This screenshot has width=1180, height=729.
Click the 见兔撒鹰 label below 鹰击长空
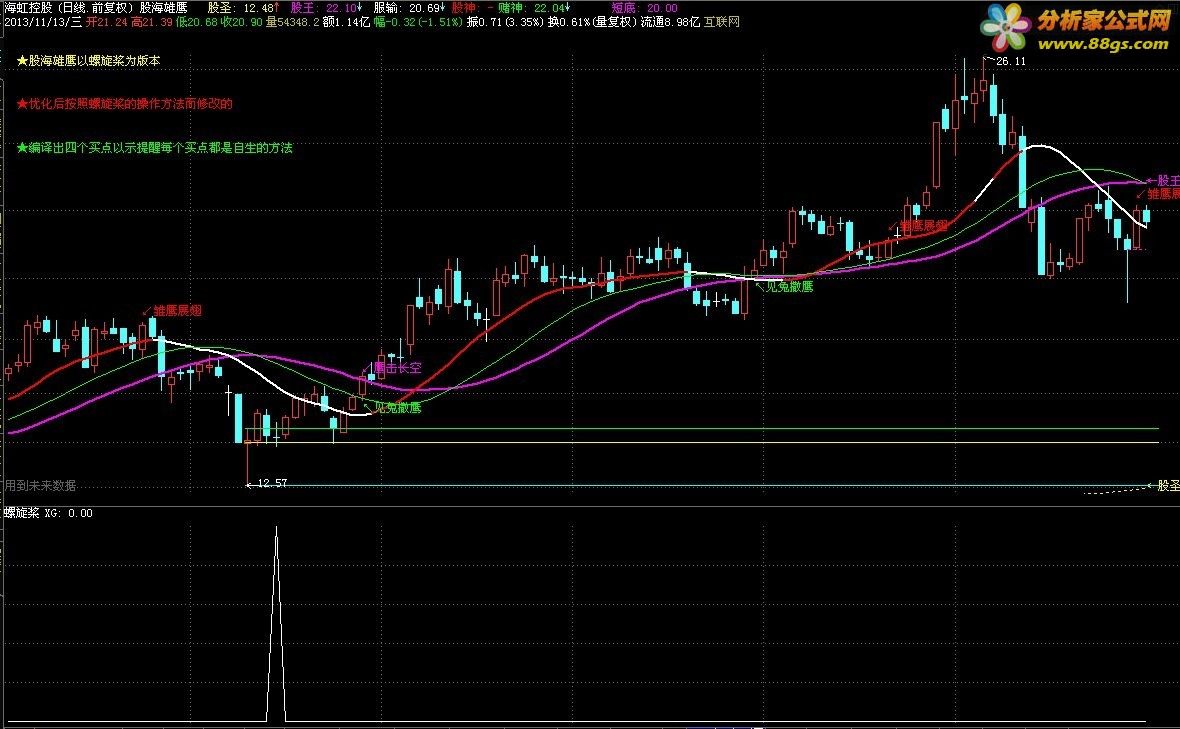click(398, 408)
